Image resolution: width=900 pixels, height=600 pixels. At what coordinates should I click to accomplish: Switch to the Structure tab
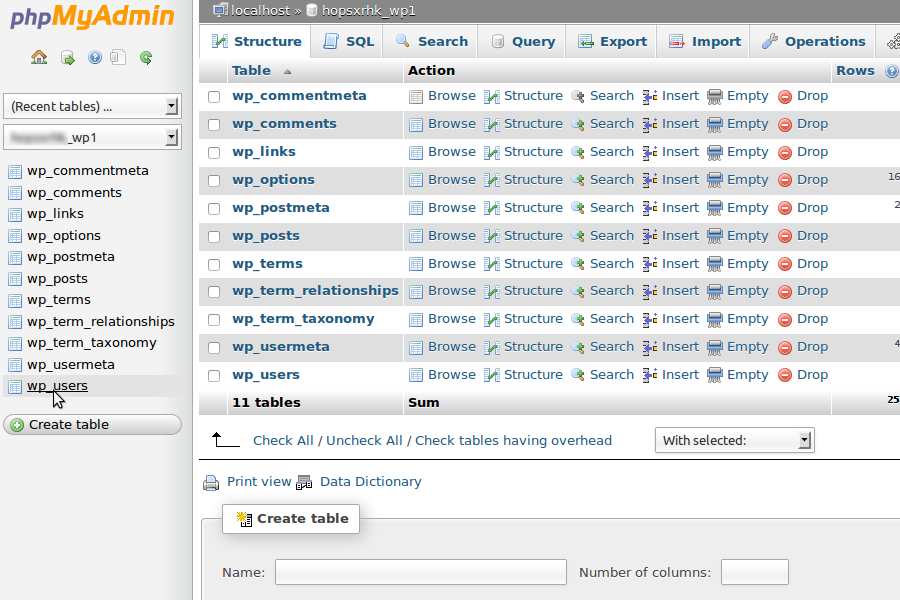255,41
